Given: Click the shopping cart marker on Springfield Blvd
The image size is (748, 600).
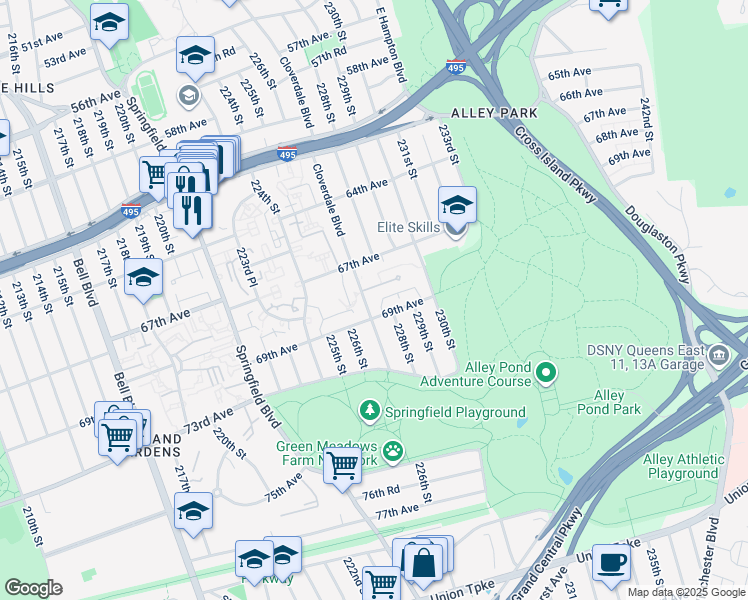Looking at the screenshot, I should pyautogui.click(x=342, y=466).
